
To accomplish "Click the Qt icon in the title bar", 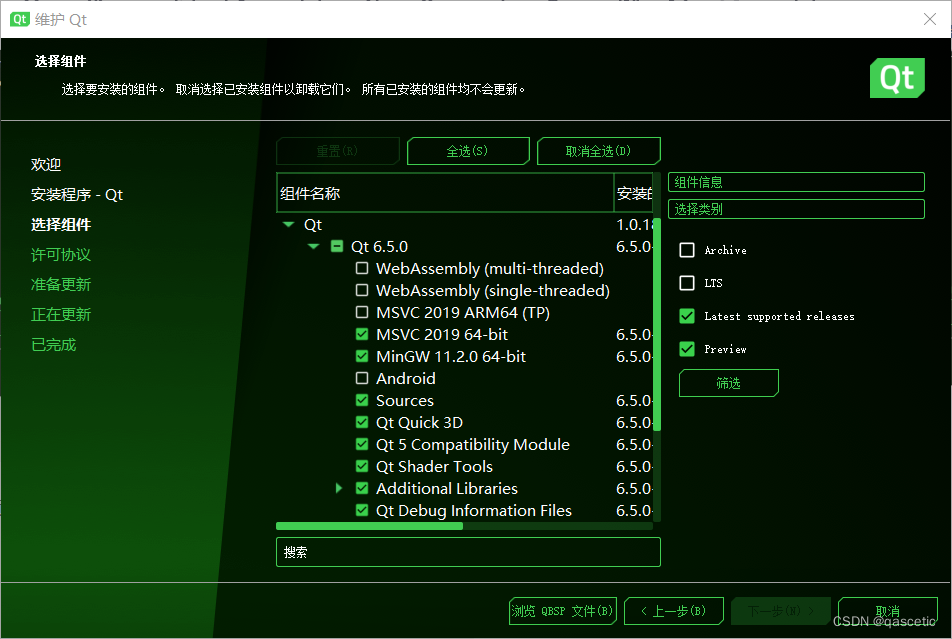I will [x=20, y=19].
